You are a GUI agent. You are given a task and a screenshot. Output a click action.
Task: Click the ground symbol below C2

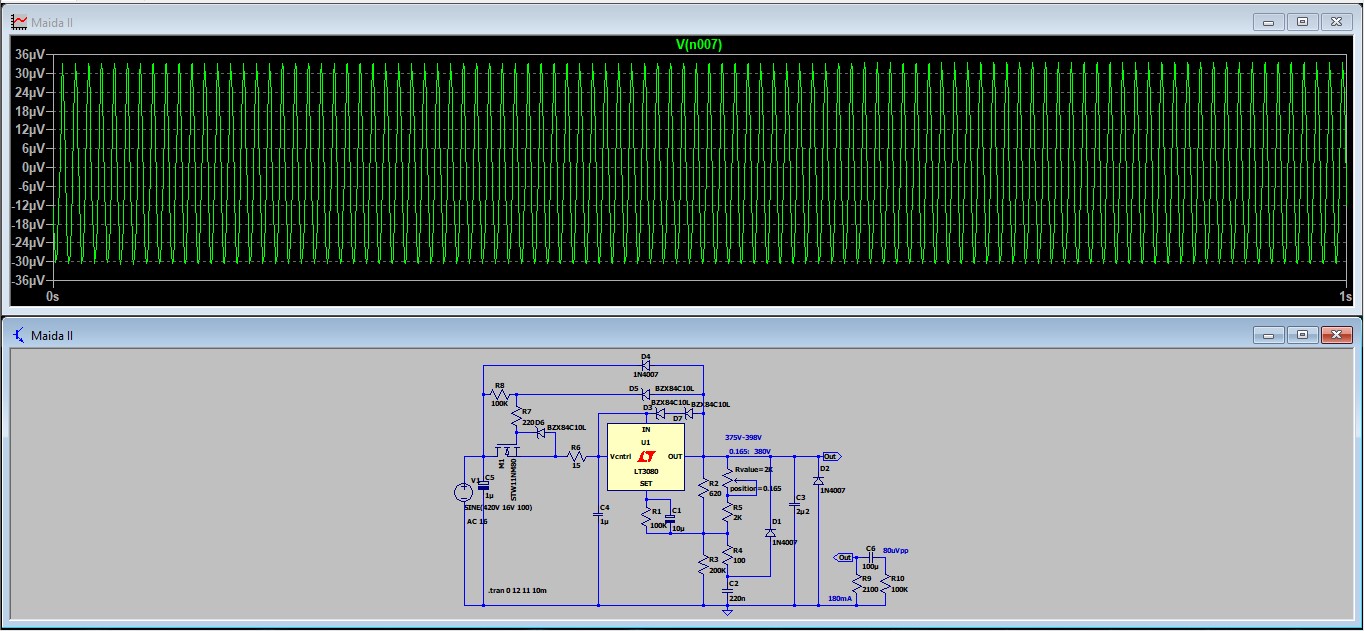[x=727, y=611]
